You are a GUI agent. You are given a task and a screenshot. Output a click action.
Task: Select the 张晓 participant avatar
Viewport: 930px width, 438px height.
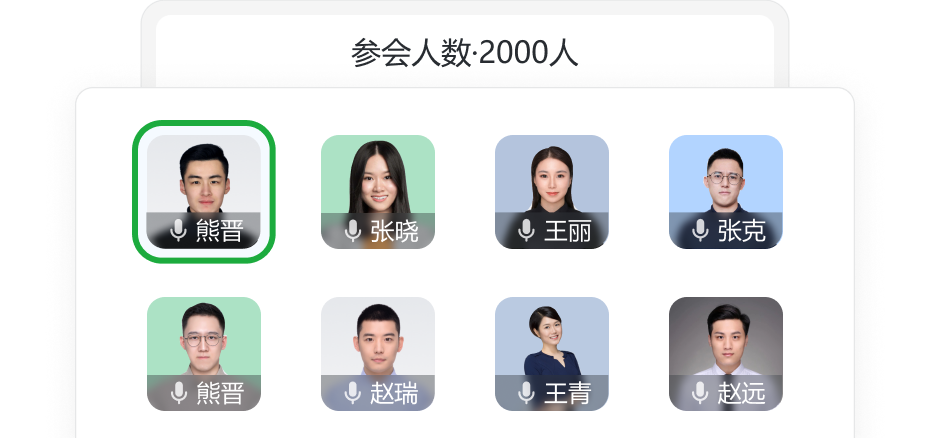tap(378, 192)
